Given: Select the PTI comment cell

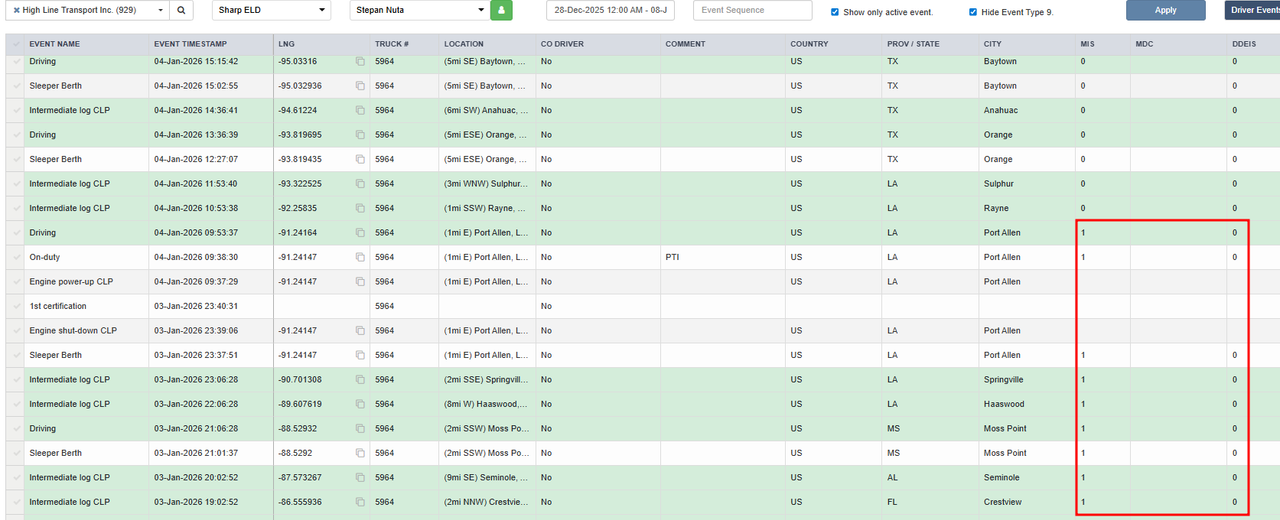Looking at the screenshot, I should pyautogui.click(x=722, y=258).
